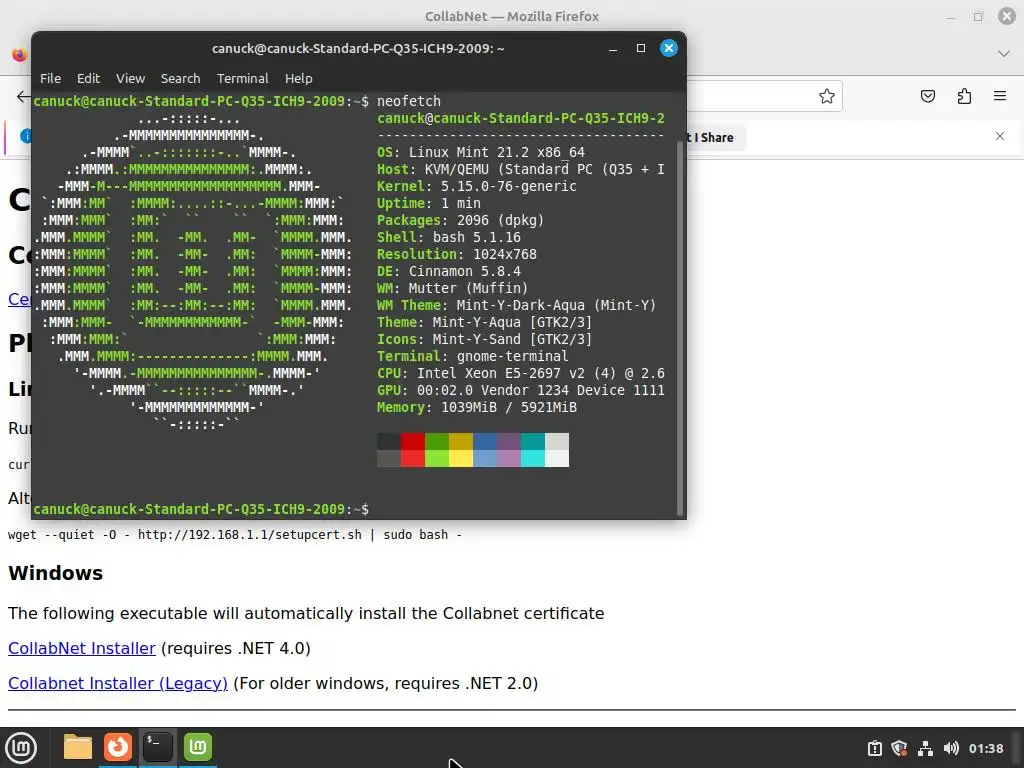The width and height of the screenshot is (1024, 768).
Task: Open network connections tray icon
Action: click(x=925, y=748)
